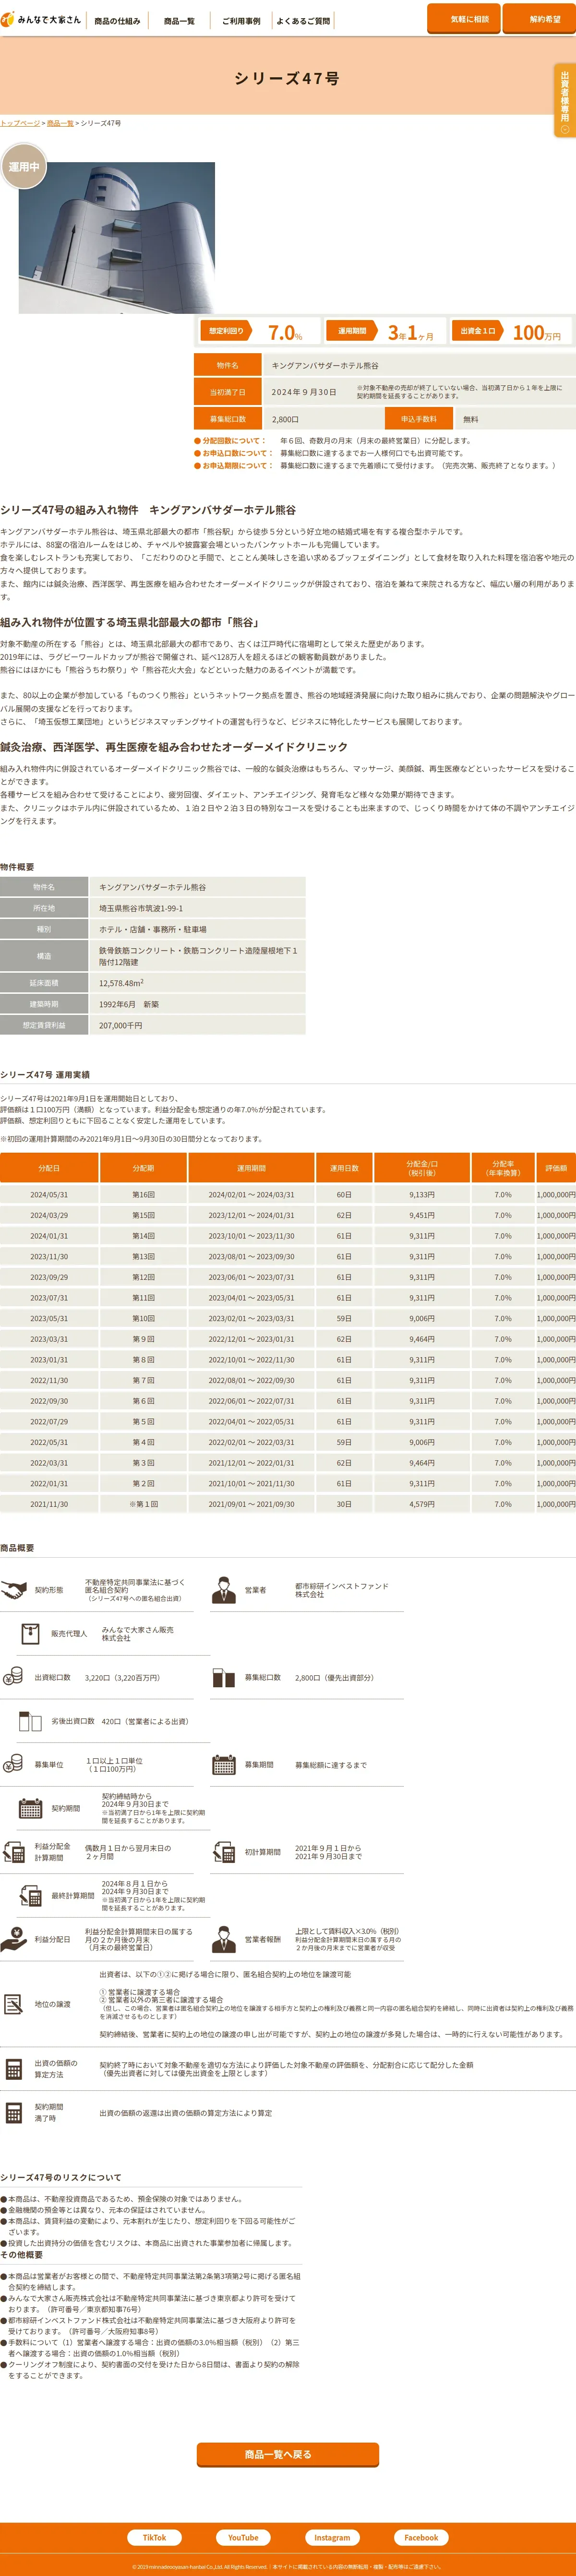Click the 12,578.48m² floor area cell
The width and height of the screenshot is (576, 2576).
click(x=197, y=983)
